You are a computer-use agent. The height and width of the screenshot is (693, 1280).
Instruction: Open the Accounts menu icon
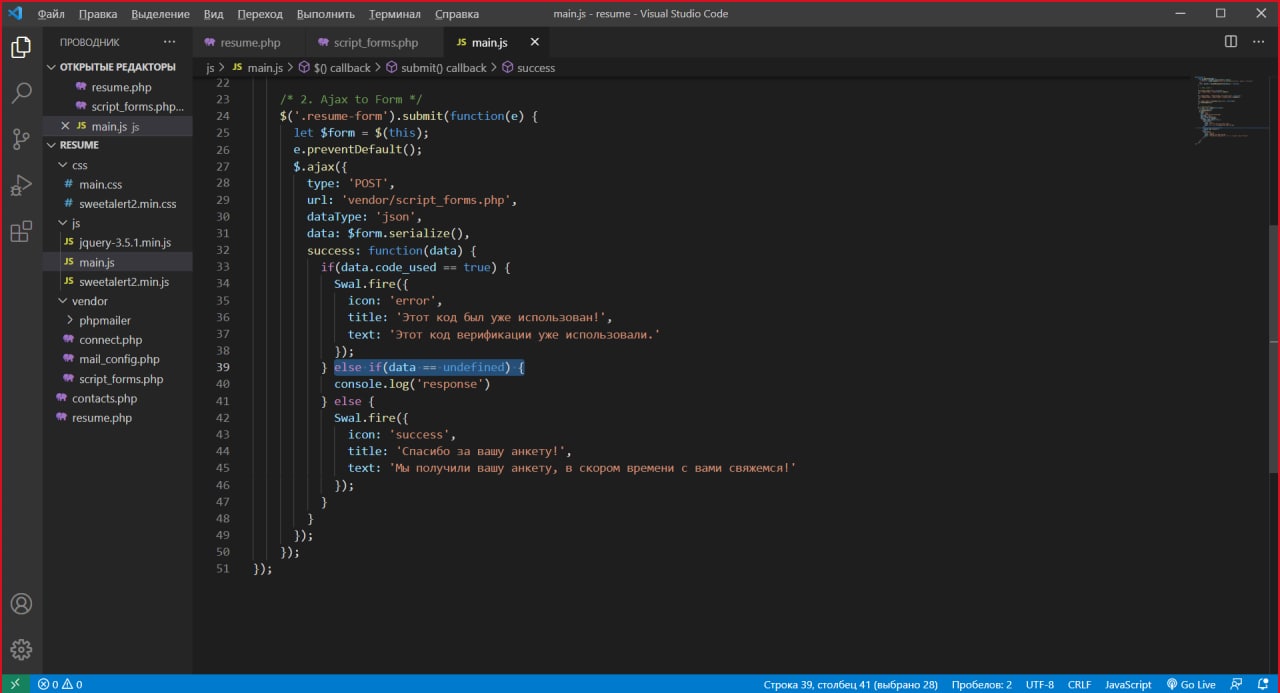point(21,604)
